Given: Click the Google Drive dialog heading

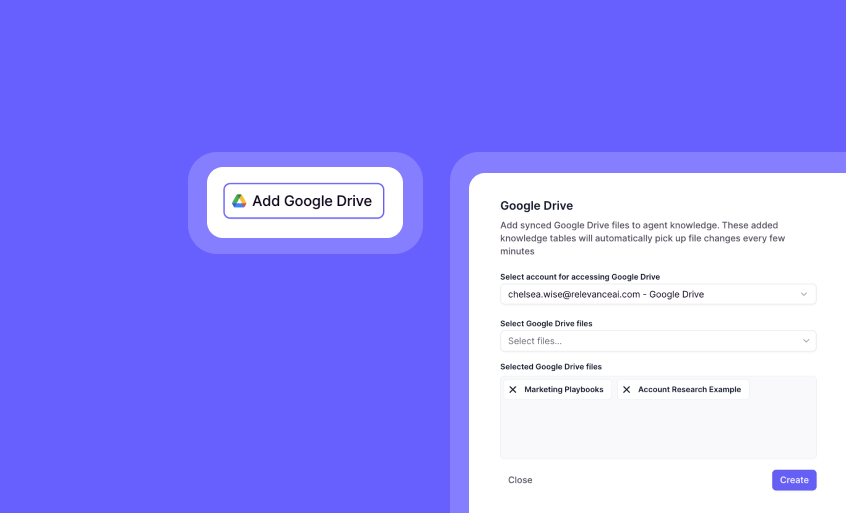Looking at the screenshot, I should point(536,206).
